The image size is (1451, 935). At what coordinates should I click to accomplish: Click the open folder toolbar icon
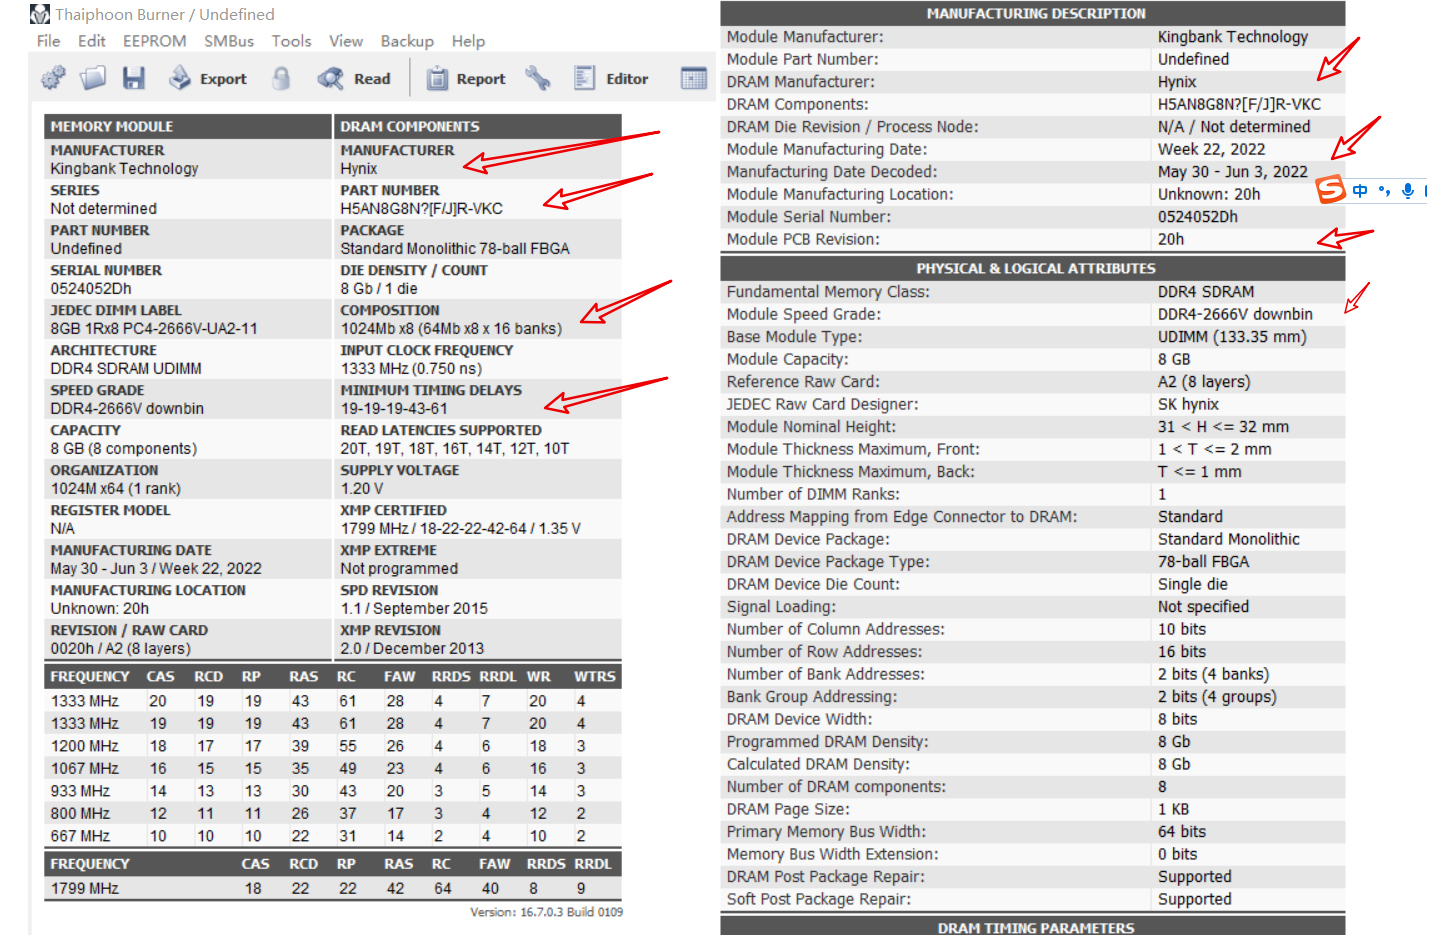click(x=93, y=78)
